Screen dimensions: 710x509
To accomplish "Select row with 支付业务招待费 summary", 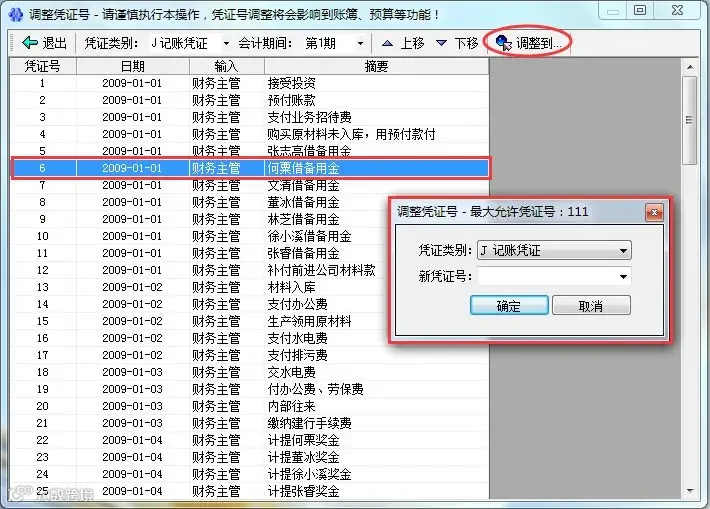I will (249, 117).
